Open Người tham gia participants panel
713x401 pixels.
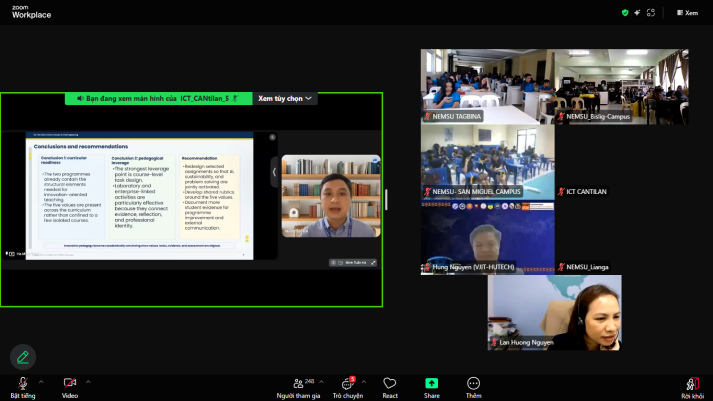[x=298, y=388]
